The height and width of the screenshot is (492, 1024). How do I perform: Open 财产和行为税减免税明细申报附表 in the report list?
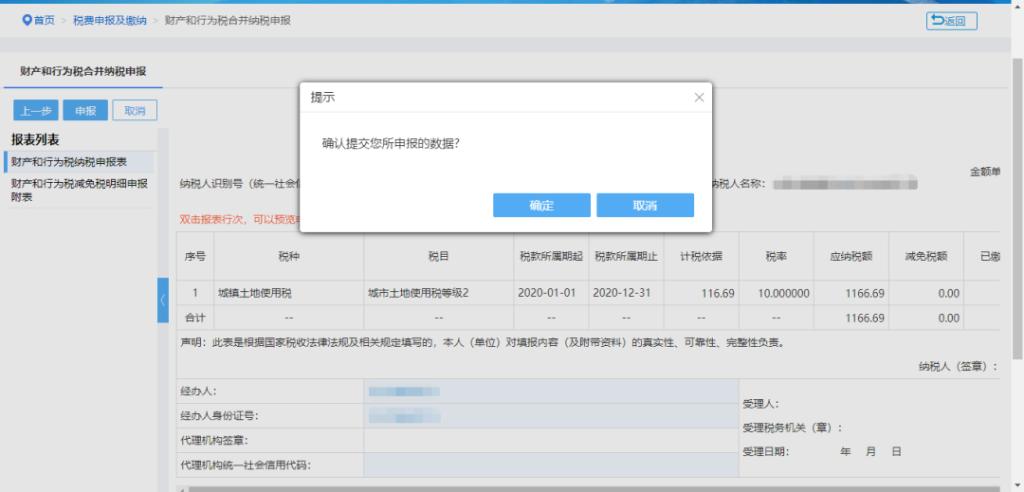click(78, 190)
